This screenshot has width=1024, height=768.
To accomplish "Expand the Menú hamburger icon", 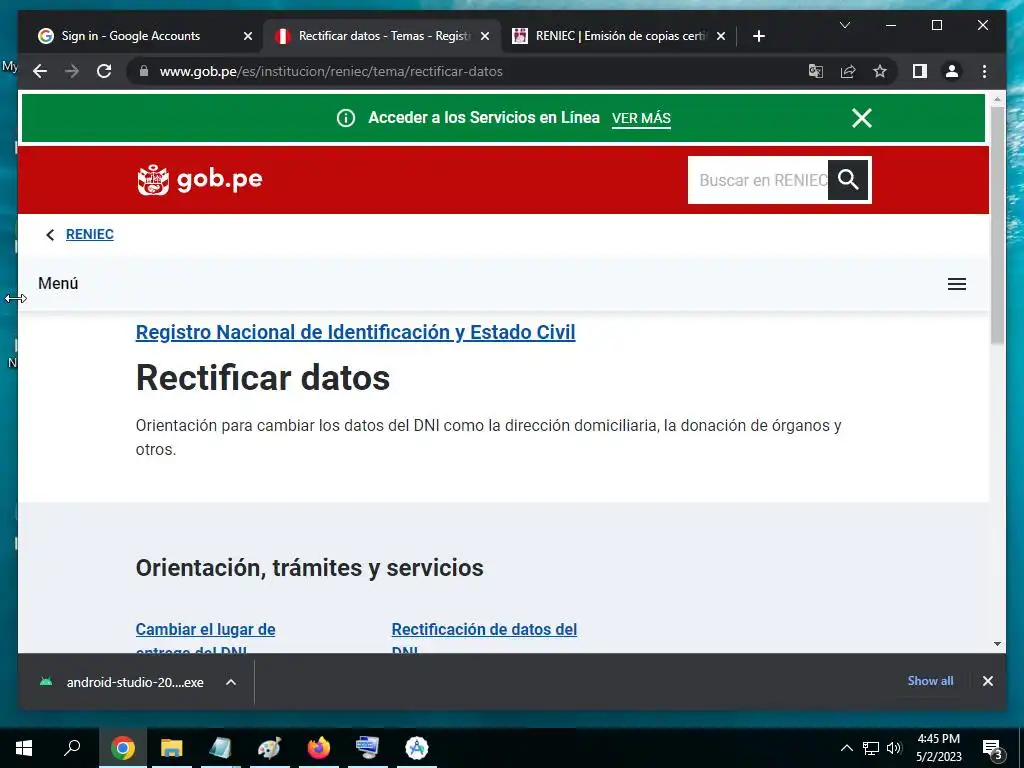I will (957, 284).
